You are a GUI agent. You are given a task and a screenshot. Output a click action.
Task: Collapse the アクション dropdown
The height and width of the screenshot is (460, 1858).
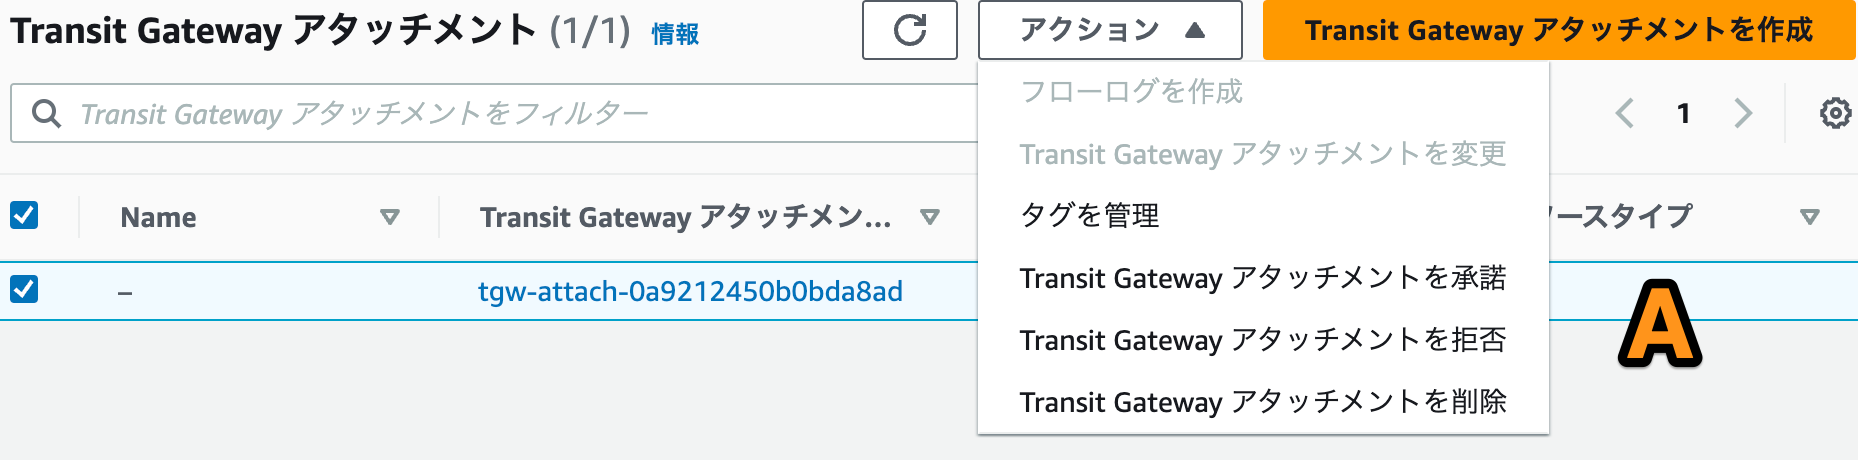click(1110, 30)
